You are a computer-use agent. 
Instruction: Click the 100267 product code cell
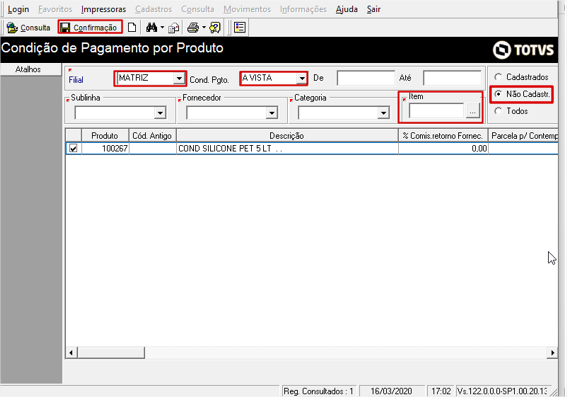point(105,149)
